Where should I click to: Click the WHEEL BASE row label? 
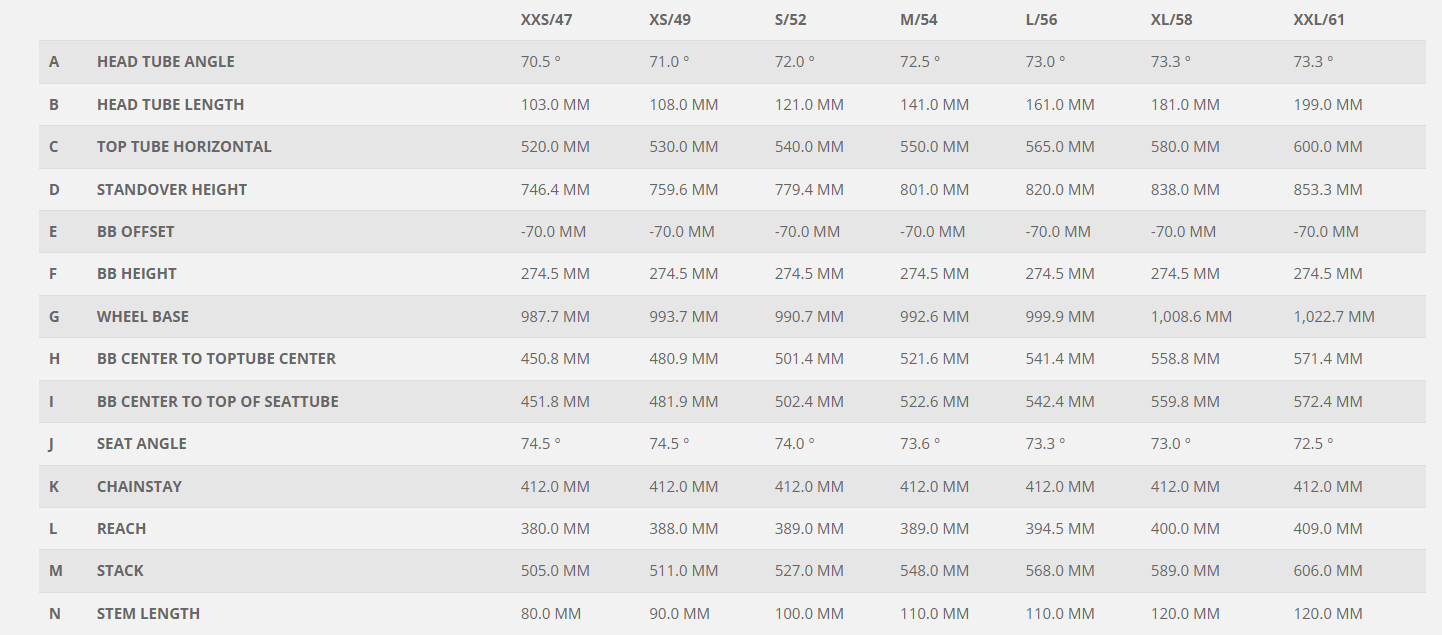click(x=143, y=317)
